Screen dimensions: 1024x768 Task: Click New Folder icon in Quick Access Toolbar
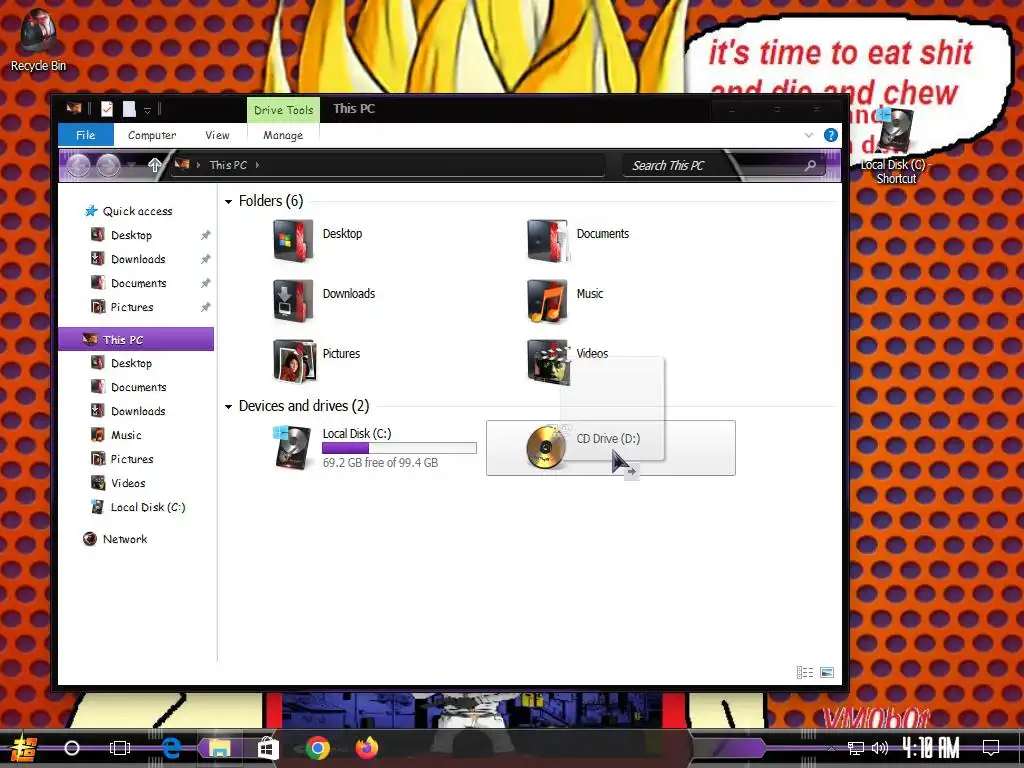(x=129, y=109)
